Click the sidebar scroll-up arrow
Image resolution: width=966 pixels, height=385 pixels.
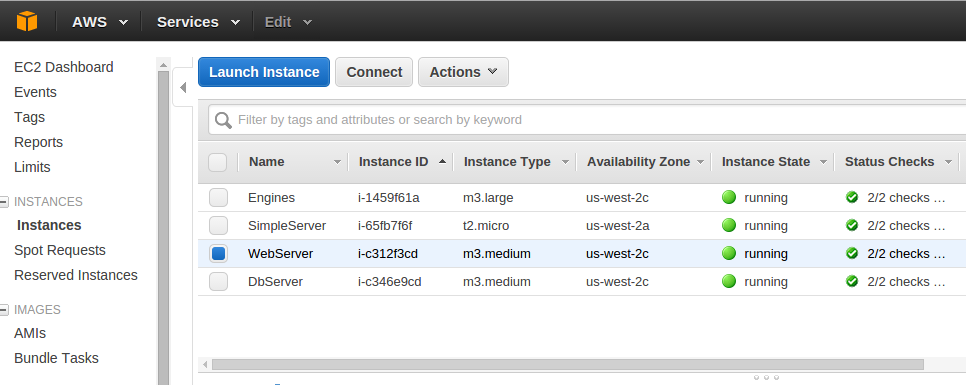163,64
